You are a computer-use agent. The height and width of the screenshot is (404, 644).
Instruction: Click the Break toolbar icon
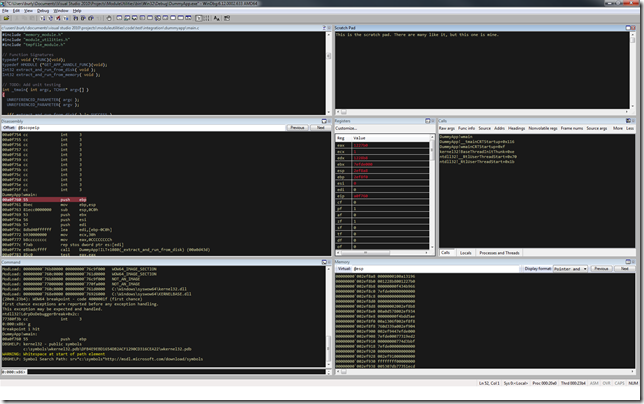[x=66, y=18]
